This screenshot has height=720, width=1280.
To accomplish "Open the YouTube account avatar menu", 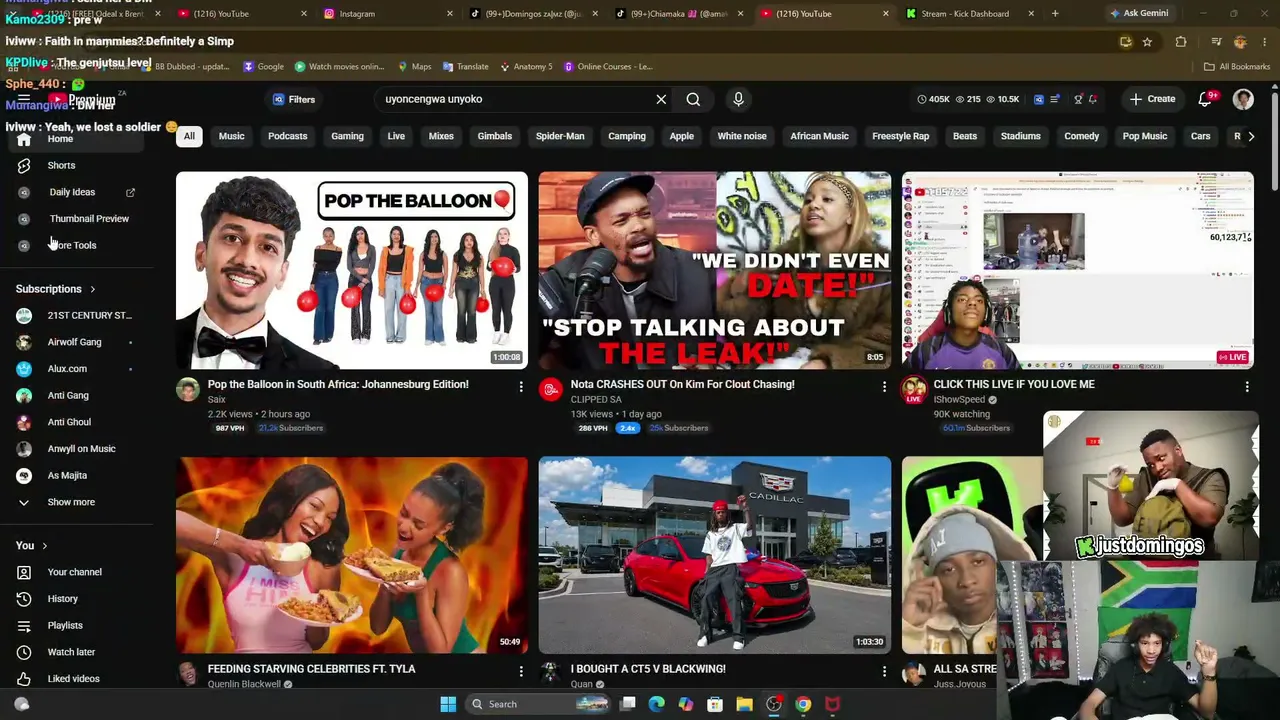I will pos(1243,99).
